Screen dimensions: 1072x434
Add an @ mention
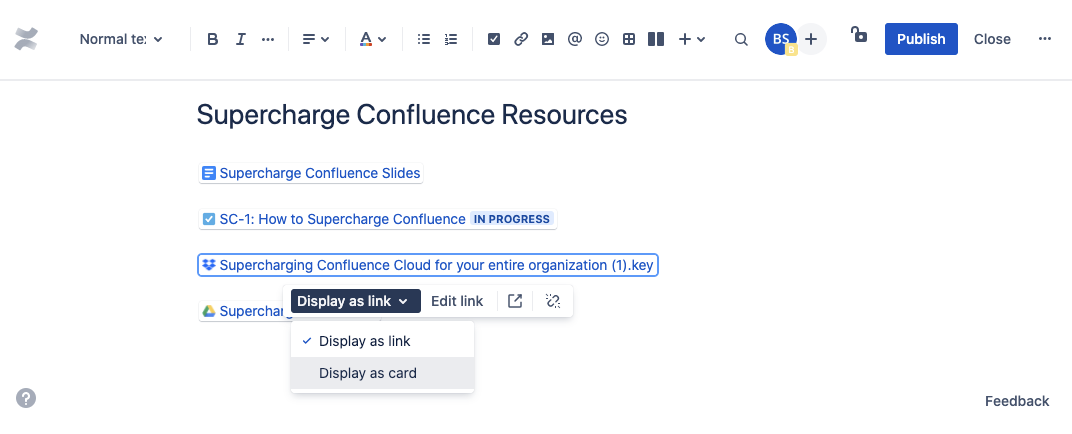(x=574, y=40)
